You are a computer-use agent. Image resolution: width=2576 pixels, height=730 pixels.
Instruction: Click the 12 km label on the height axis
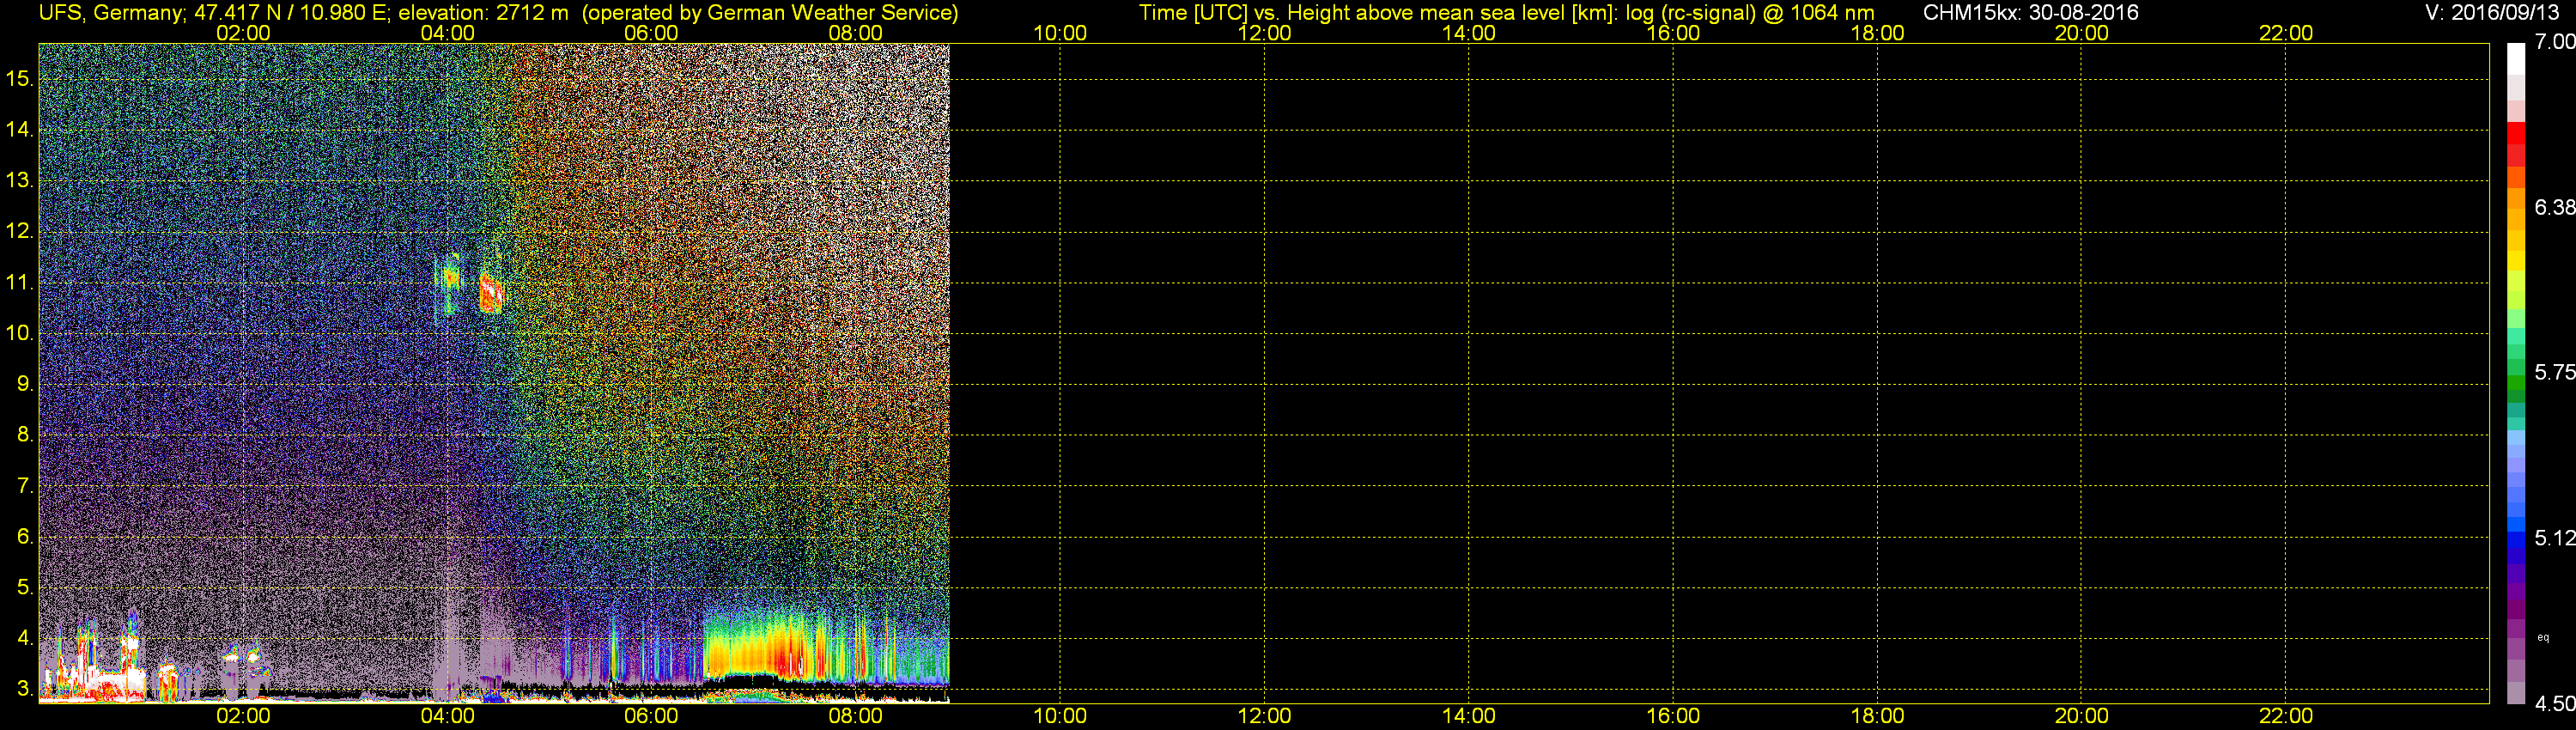(20, 231)
